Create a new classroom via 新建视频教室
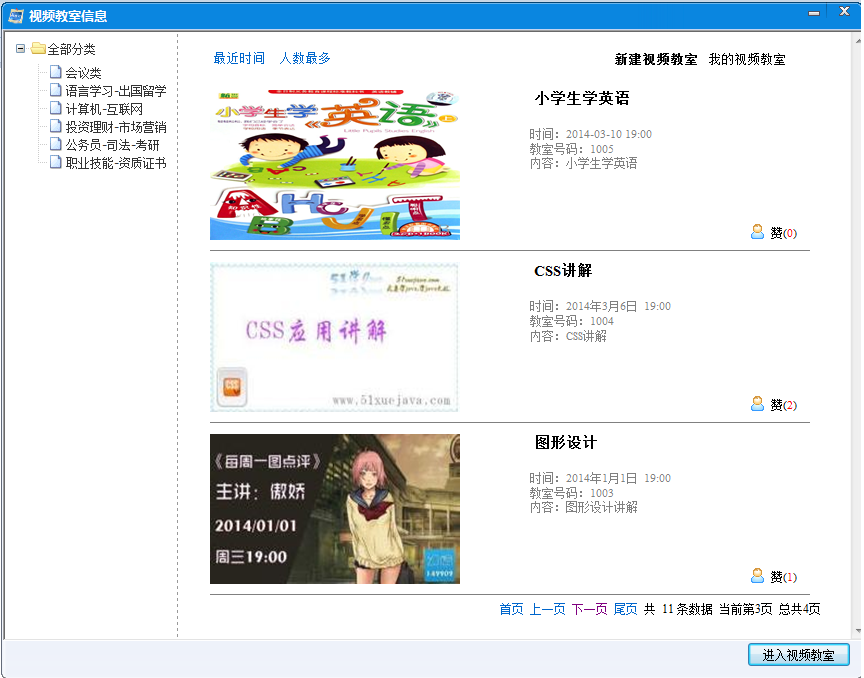Screen dimensions: 864x678 click(x=656, y=60)
